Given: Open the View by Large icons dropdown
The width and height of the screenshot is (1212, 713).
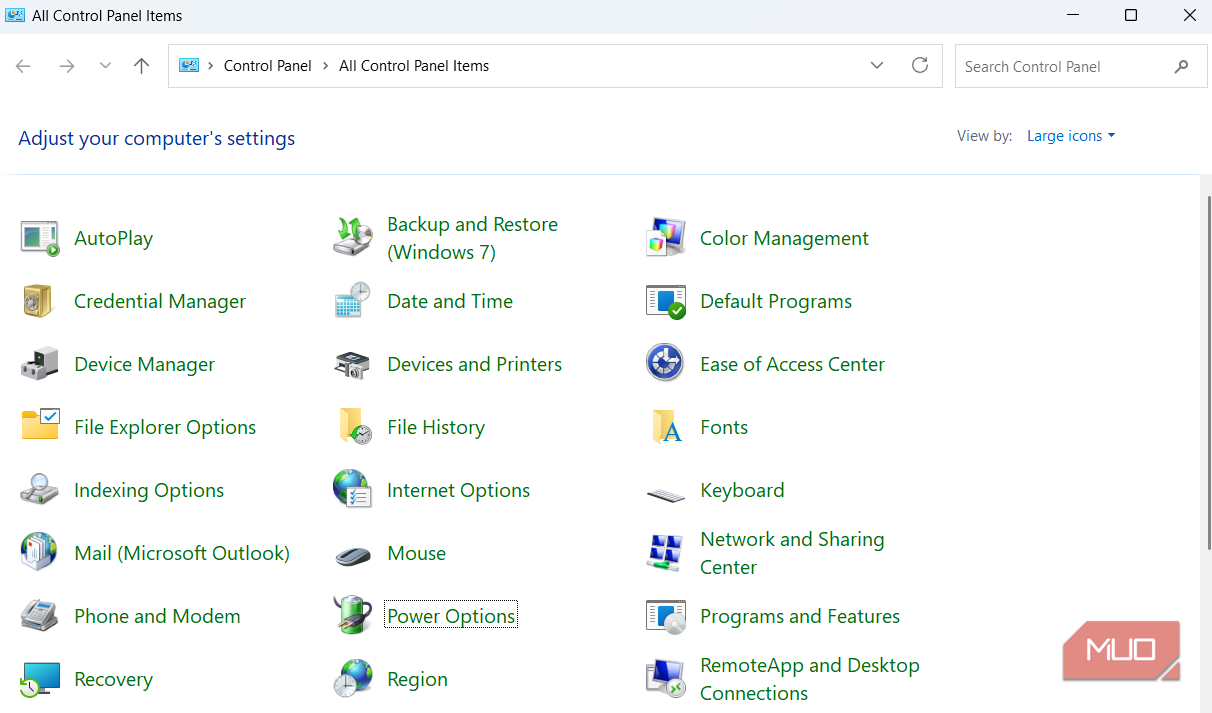Looking at the screenshot, I should point(1071,136).
